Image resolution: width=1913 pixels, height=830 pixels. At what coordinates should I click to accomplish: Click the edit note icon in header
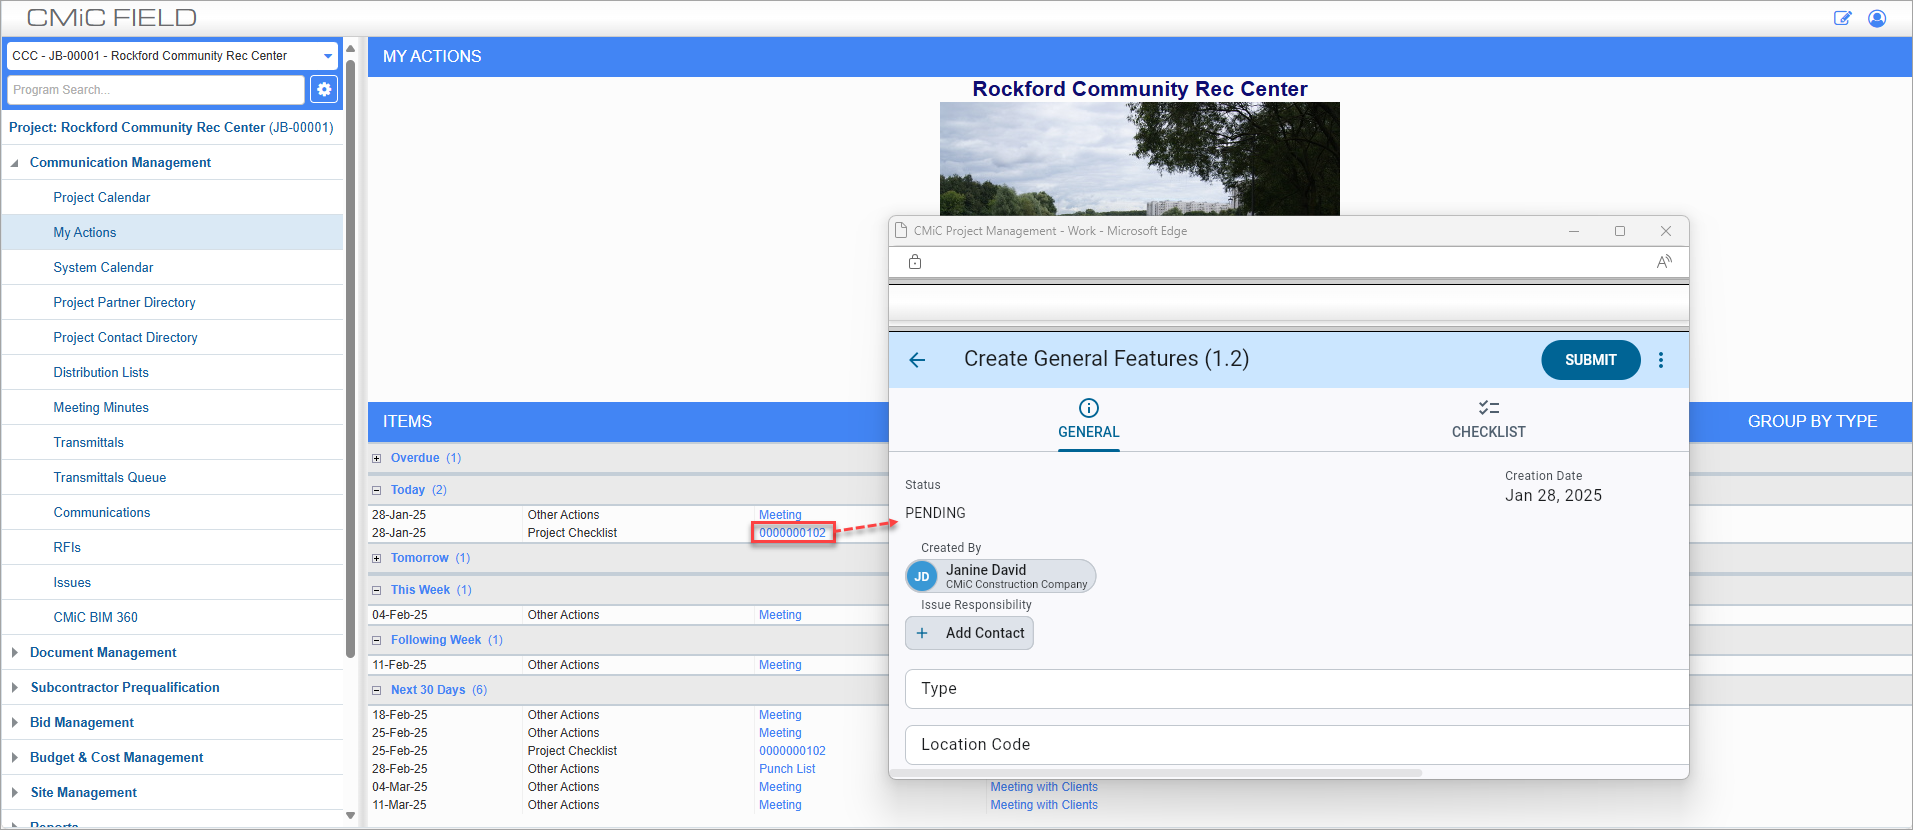click(1842, 18)
